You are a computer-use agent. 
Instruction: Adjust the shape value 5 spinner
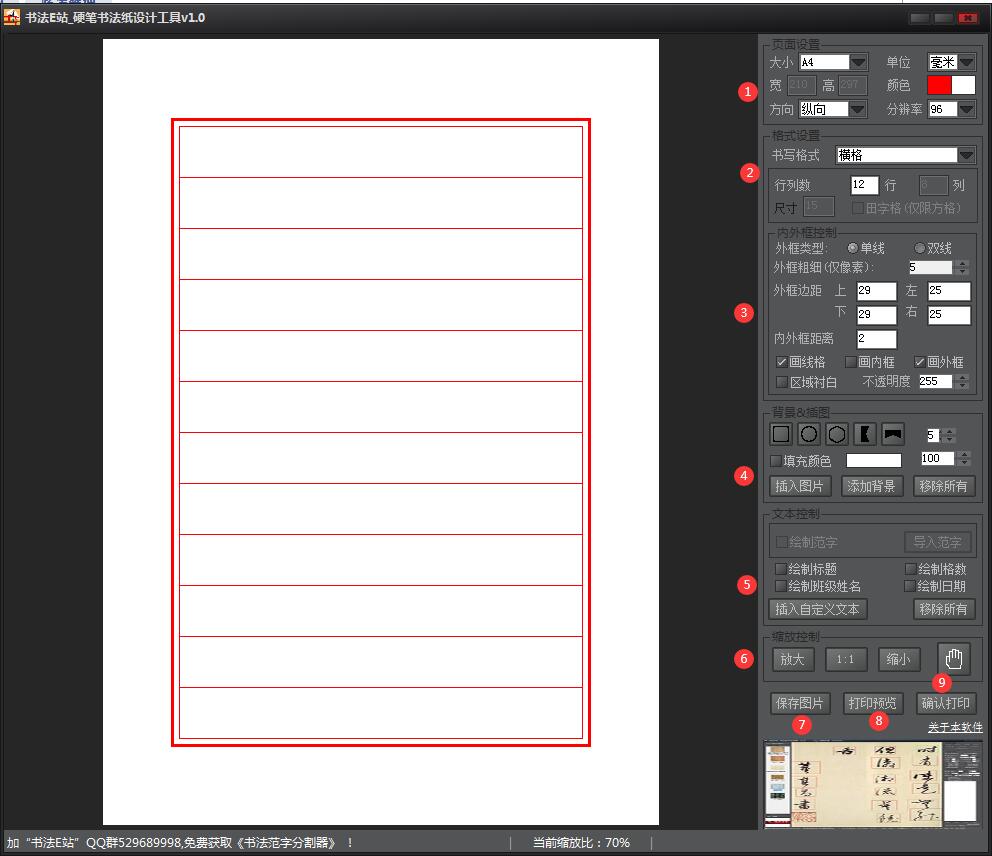coord(949,435)
